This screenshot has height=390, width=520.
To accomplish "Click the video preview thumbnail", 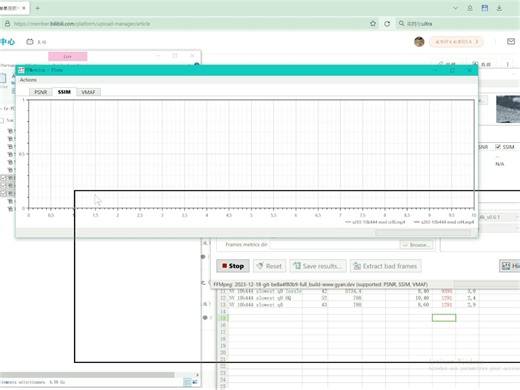I will (x=508, y=109).
